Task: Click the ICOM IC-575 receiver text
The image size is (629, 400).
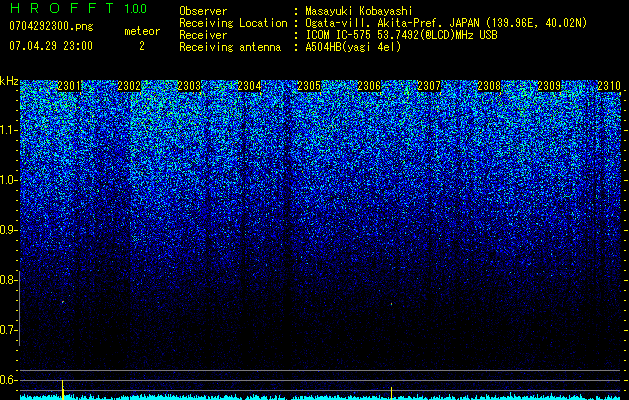Action: (401, 35)
